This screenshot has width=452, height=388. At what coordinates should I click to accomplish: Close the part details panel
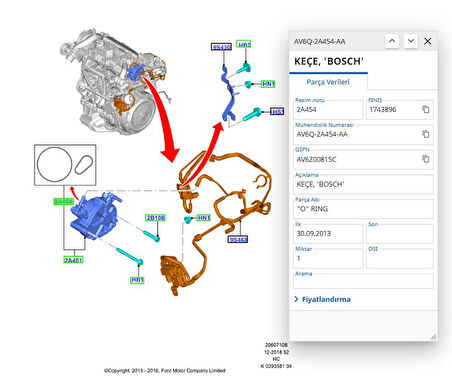(428, 41)
